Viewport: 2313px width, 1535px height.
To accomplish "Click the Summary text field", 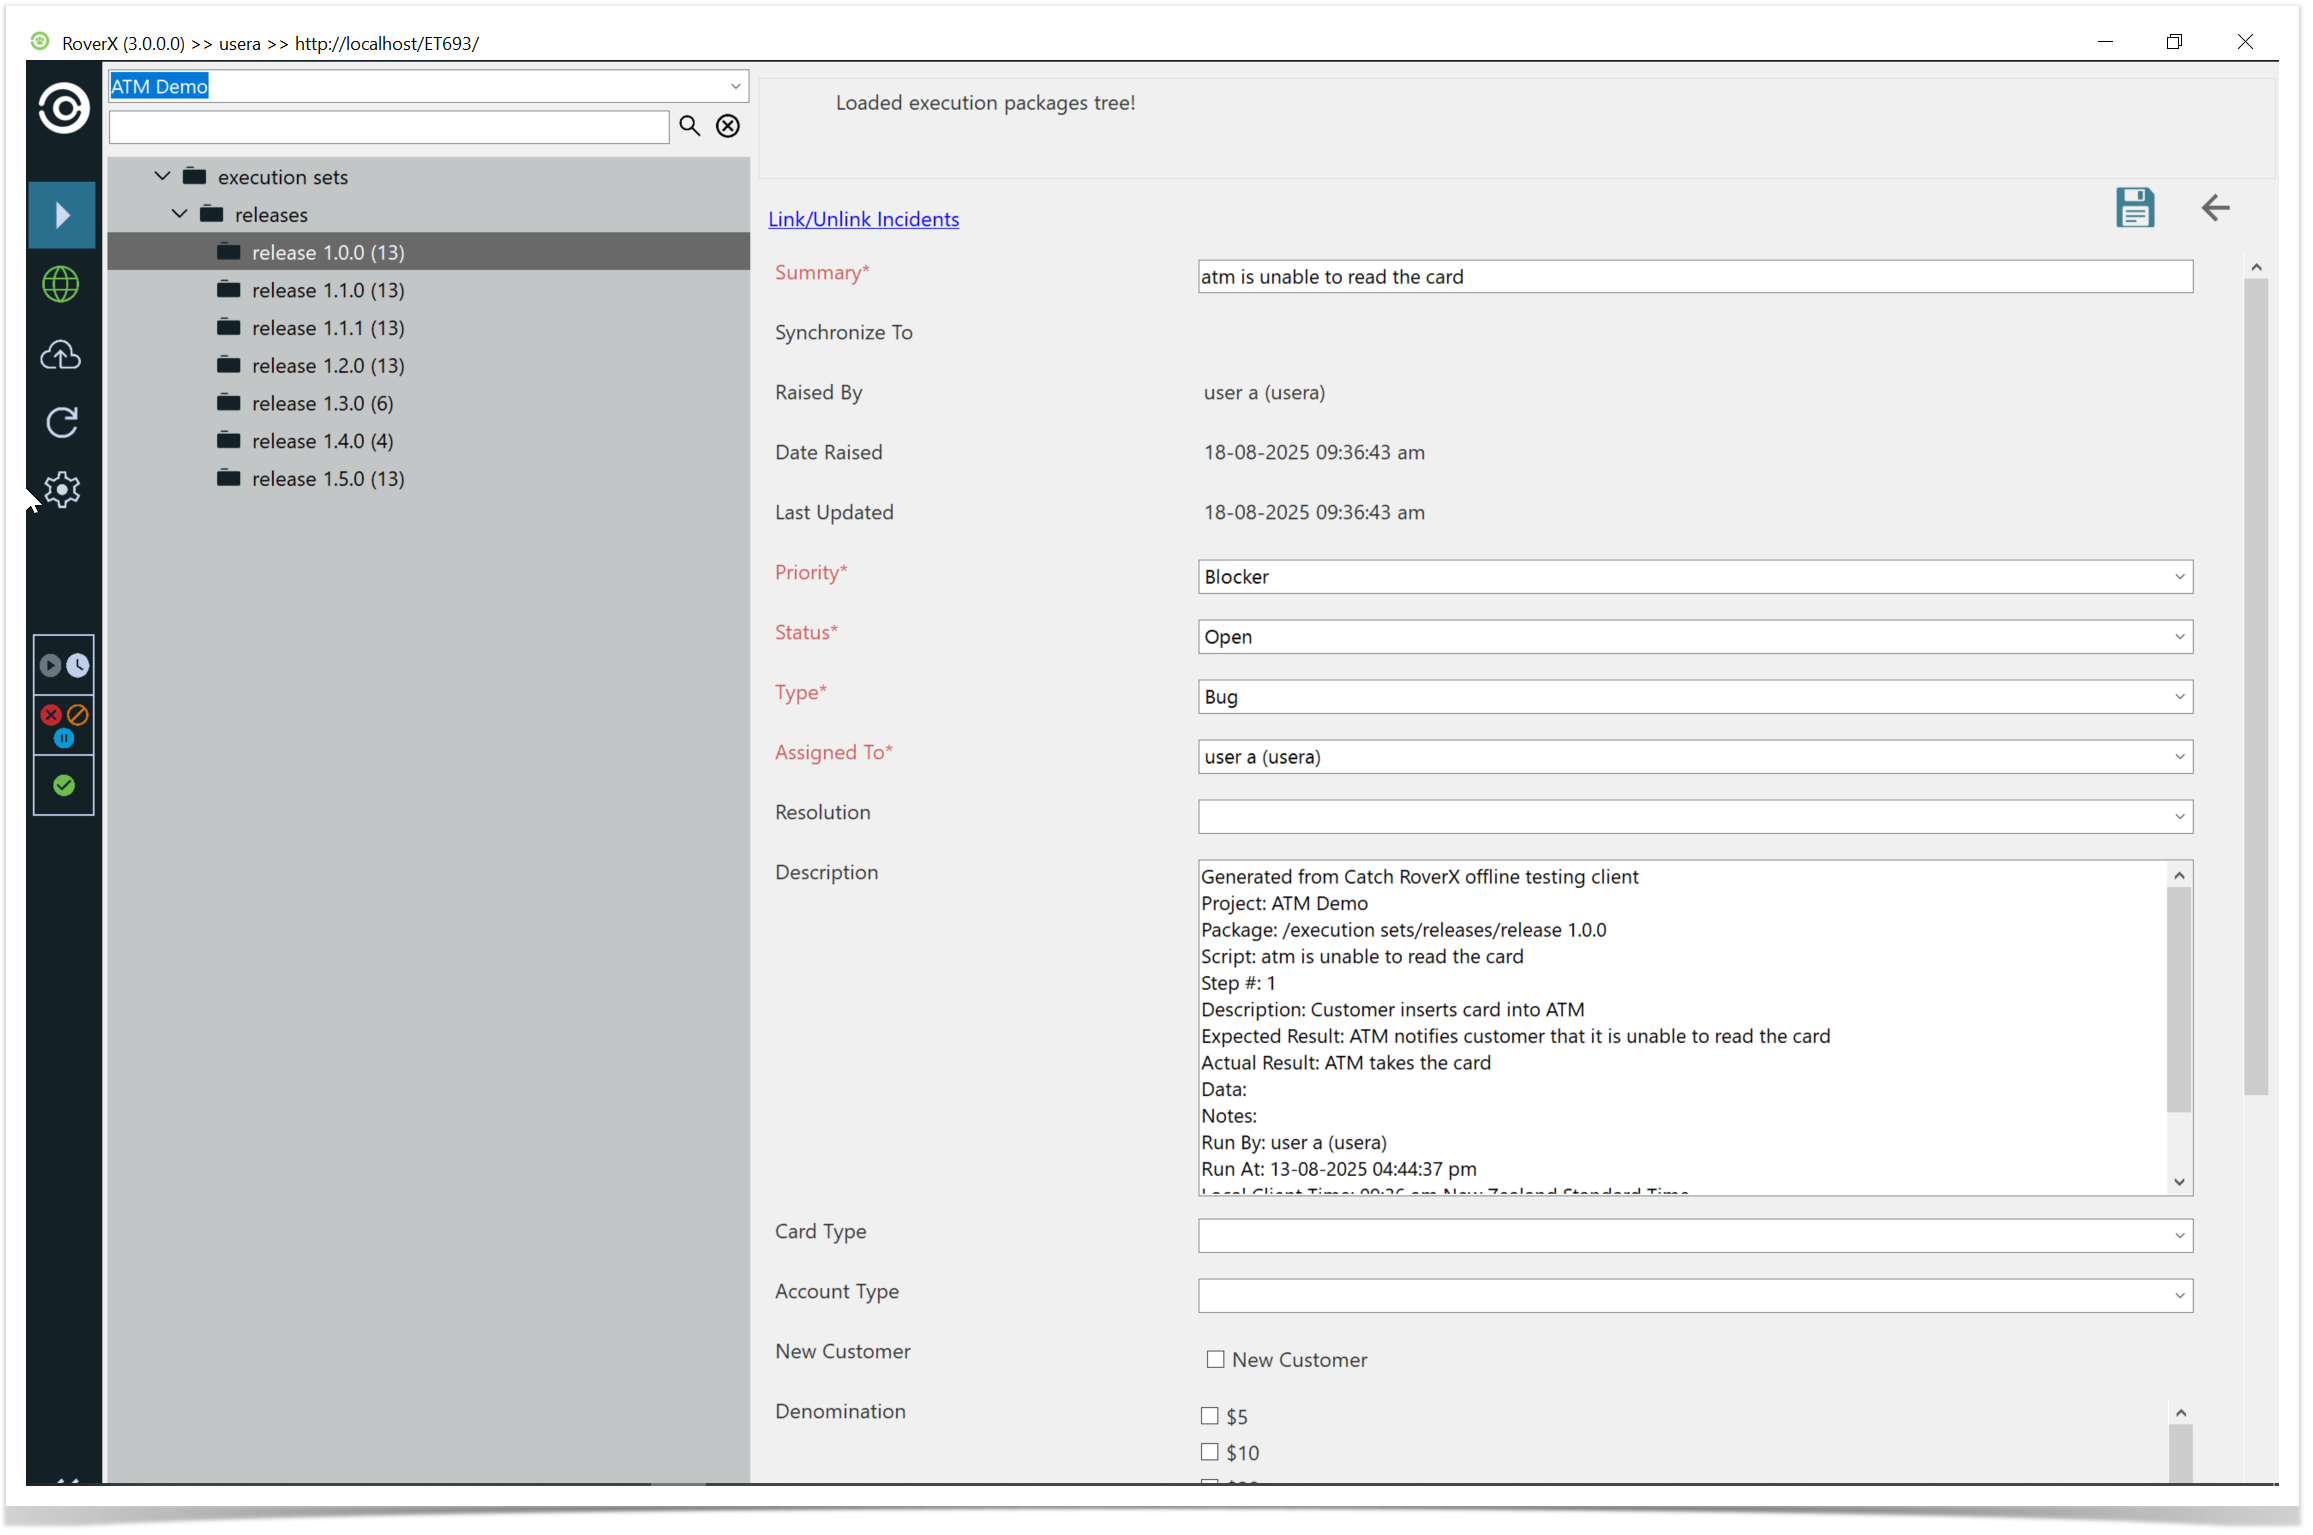I will point(1694,277).
